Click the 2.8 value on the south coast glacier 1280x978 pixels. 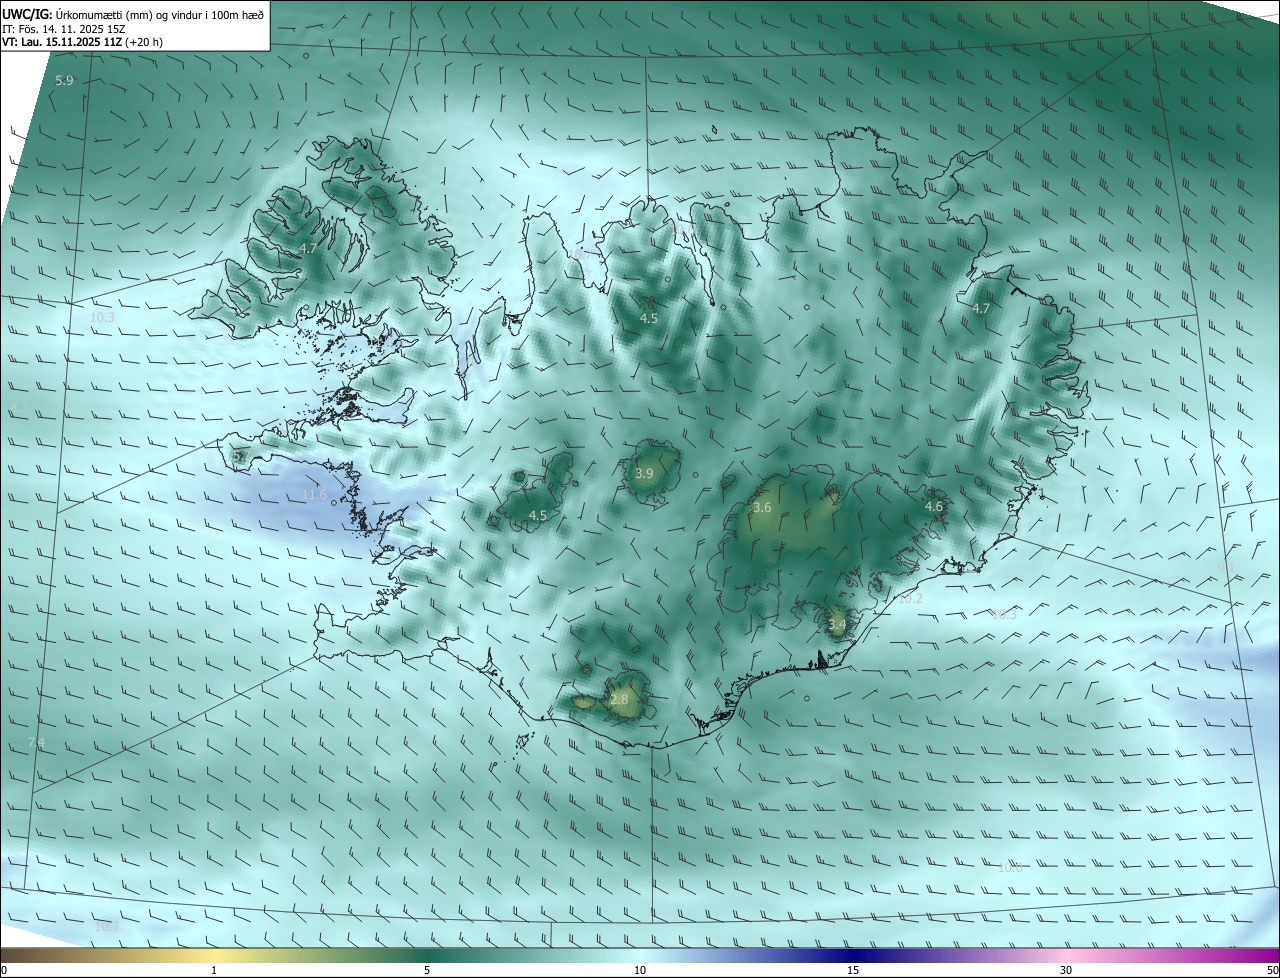619,699
